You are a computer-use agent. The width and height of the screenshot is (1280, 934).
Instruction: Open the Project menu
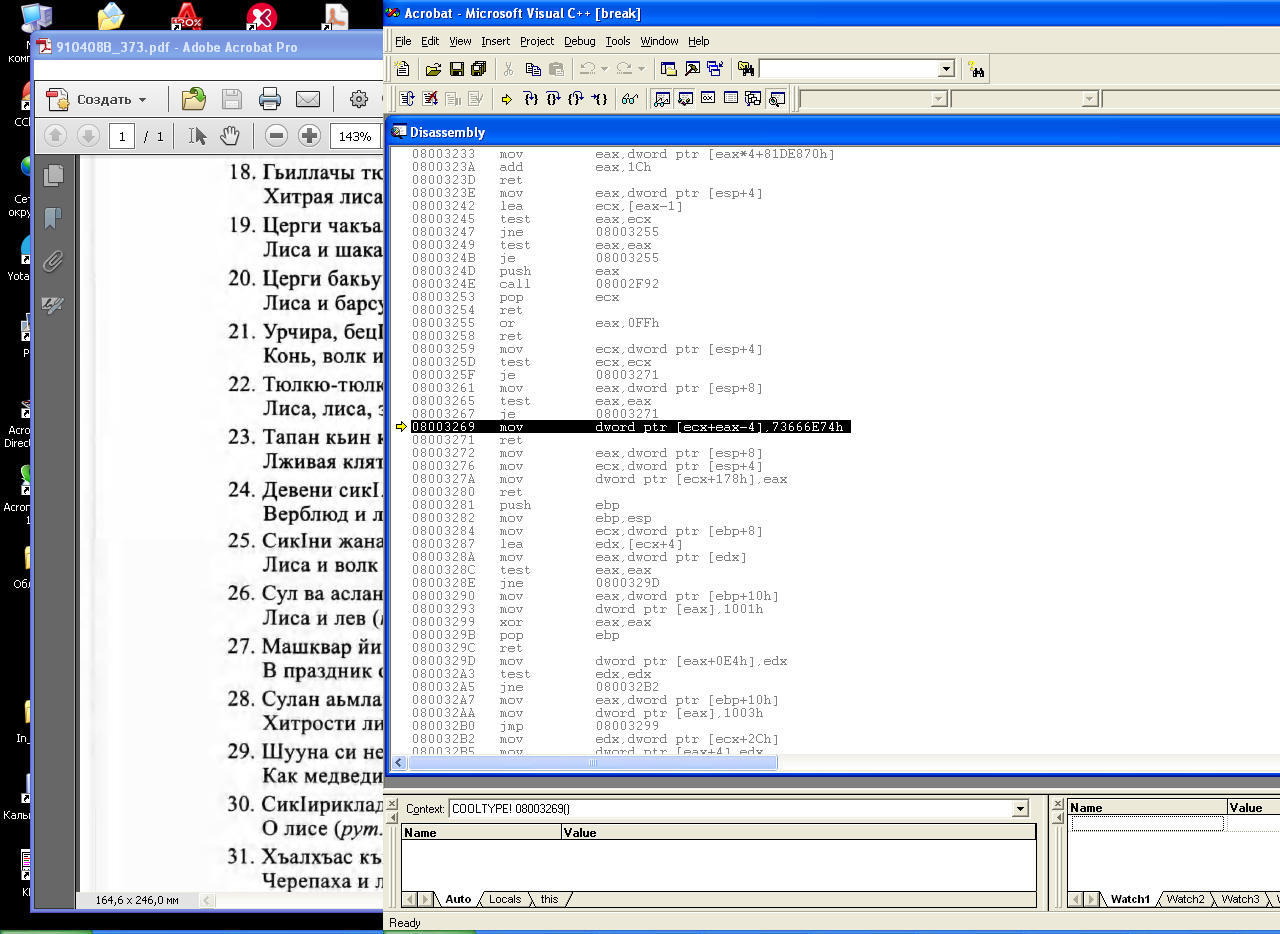click(537, 41)
